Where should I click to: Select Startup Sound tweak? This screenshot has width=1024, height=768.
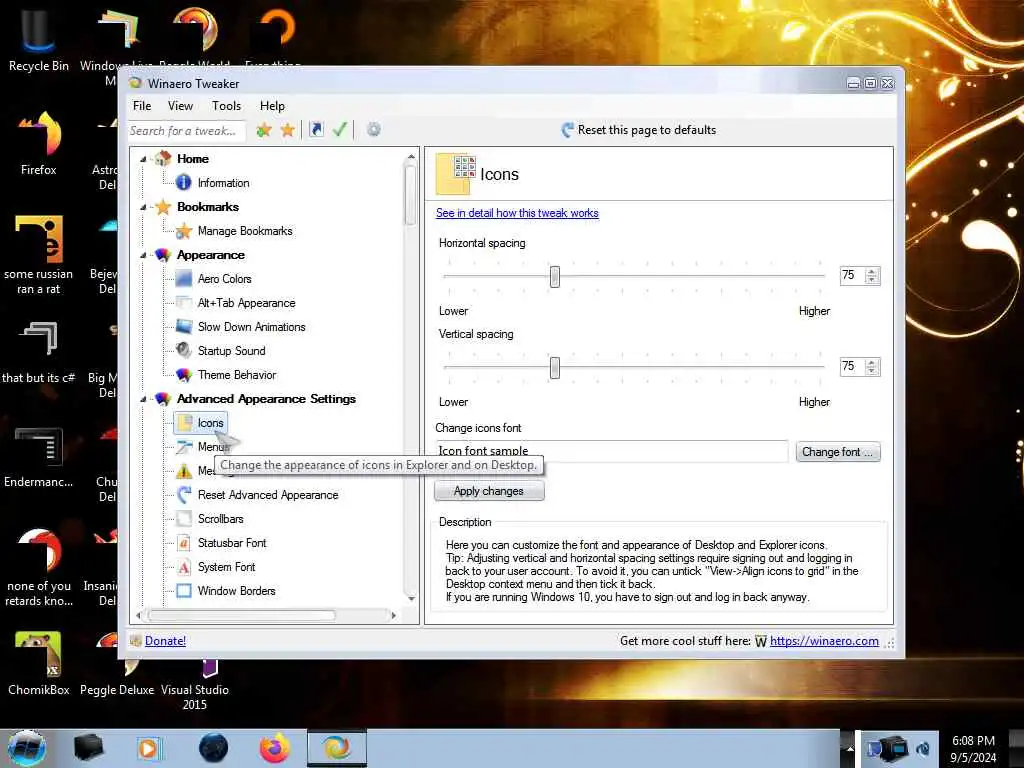231,351
